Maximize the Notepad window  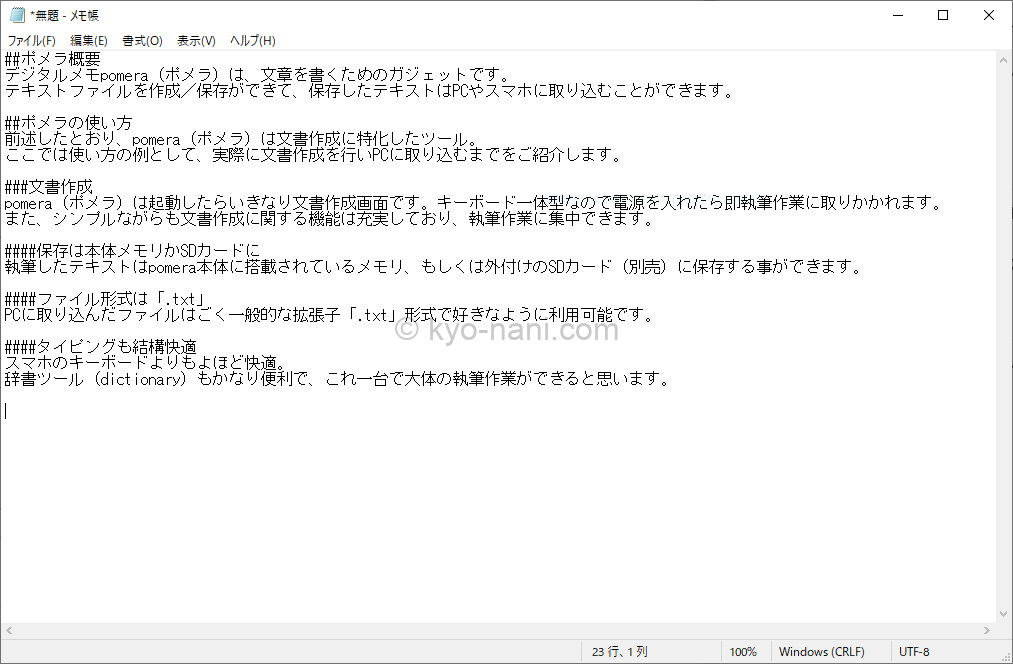(943, 15)
